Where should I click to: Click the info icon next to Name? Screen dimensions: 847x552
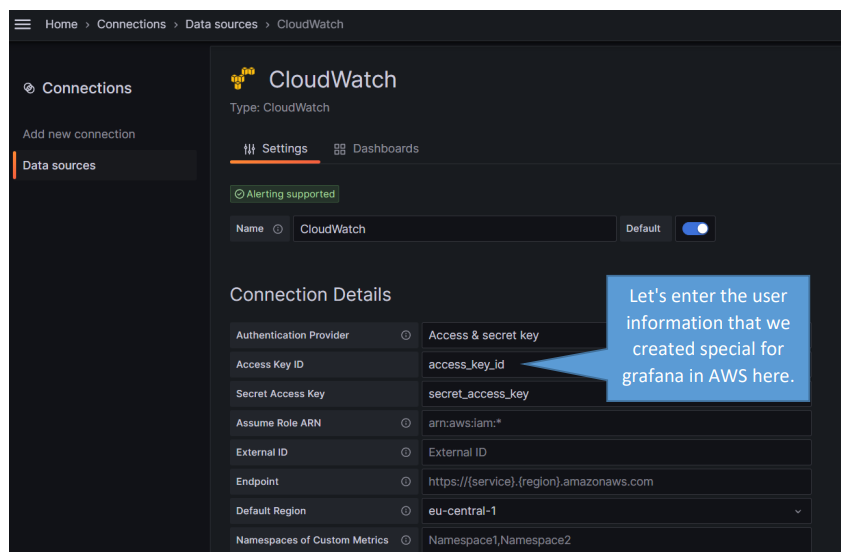point(278,229)
